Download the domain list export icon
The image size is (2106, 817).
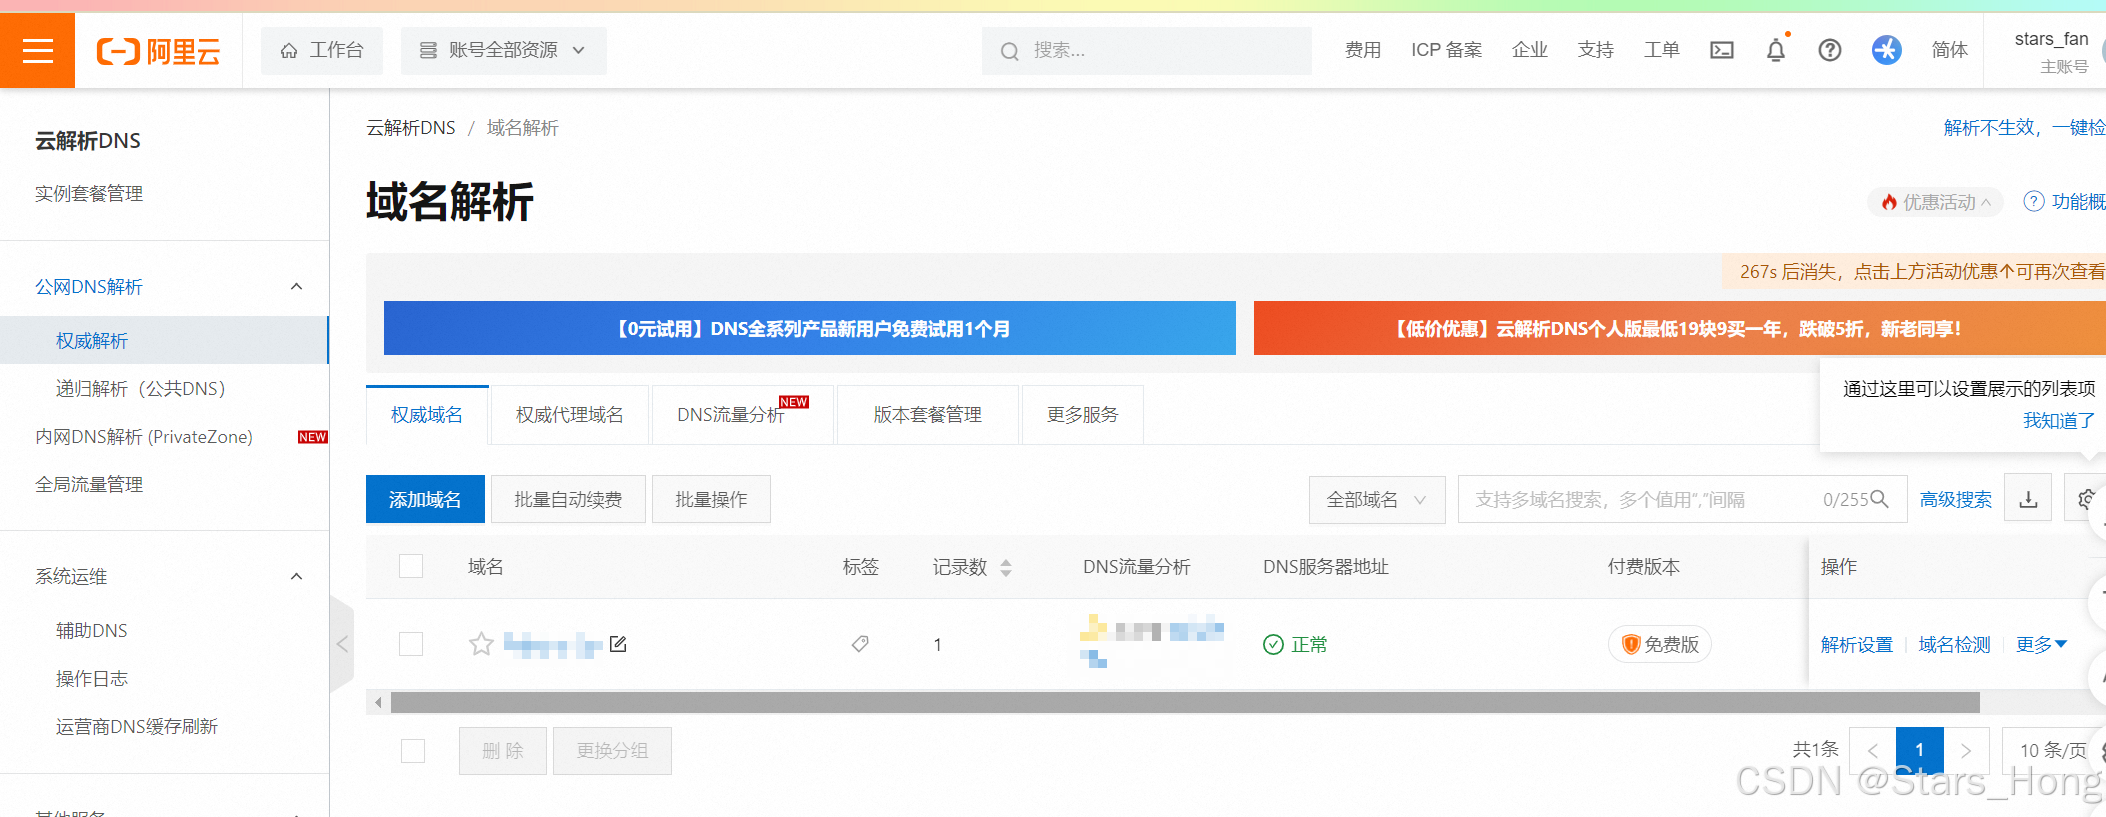[x=2028, y=499]
